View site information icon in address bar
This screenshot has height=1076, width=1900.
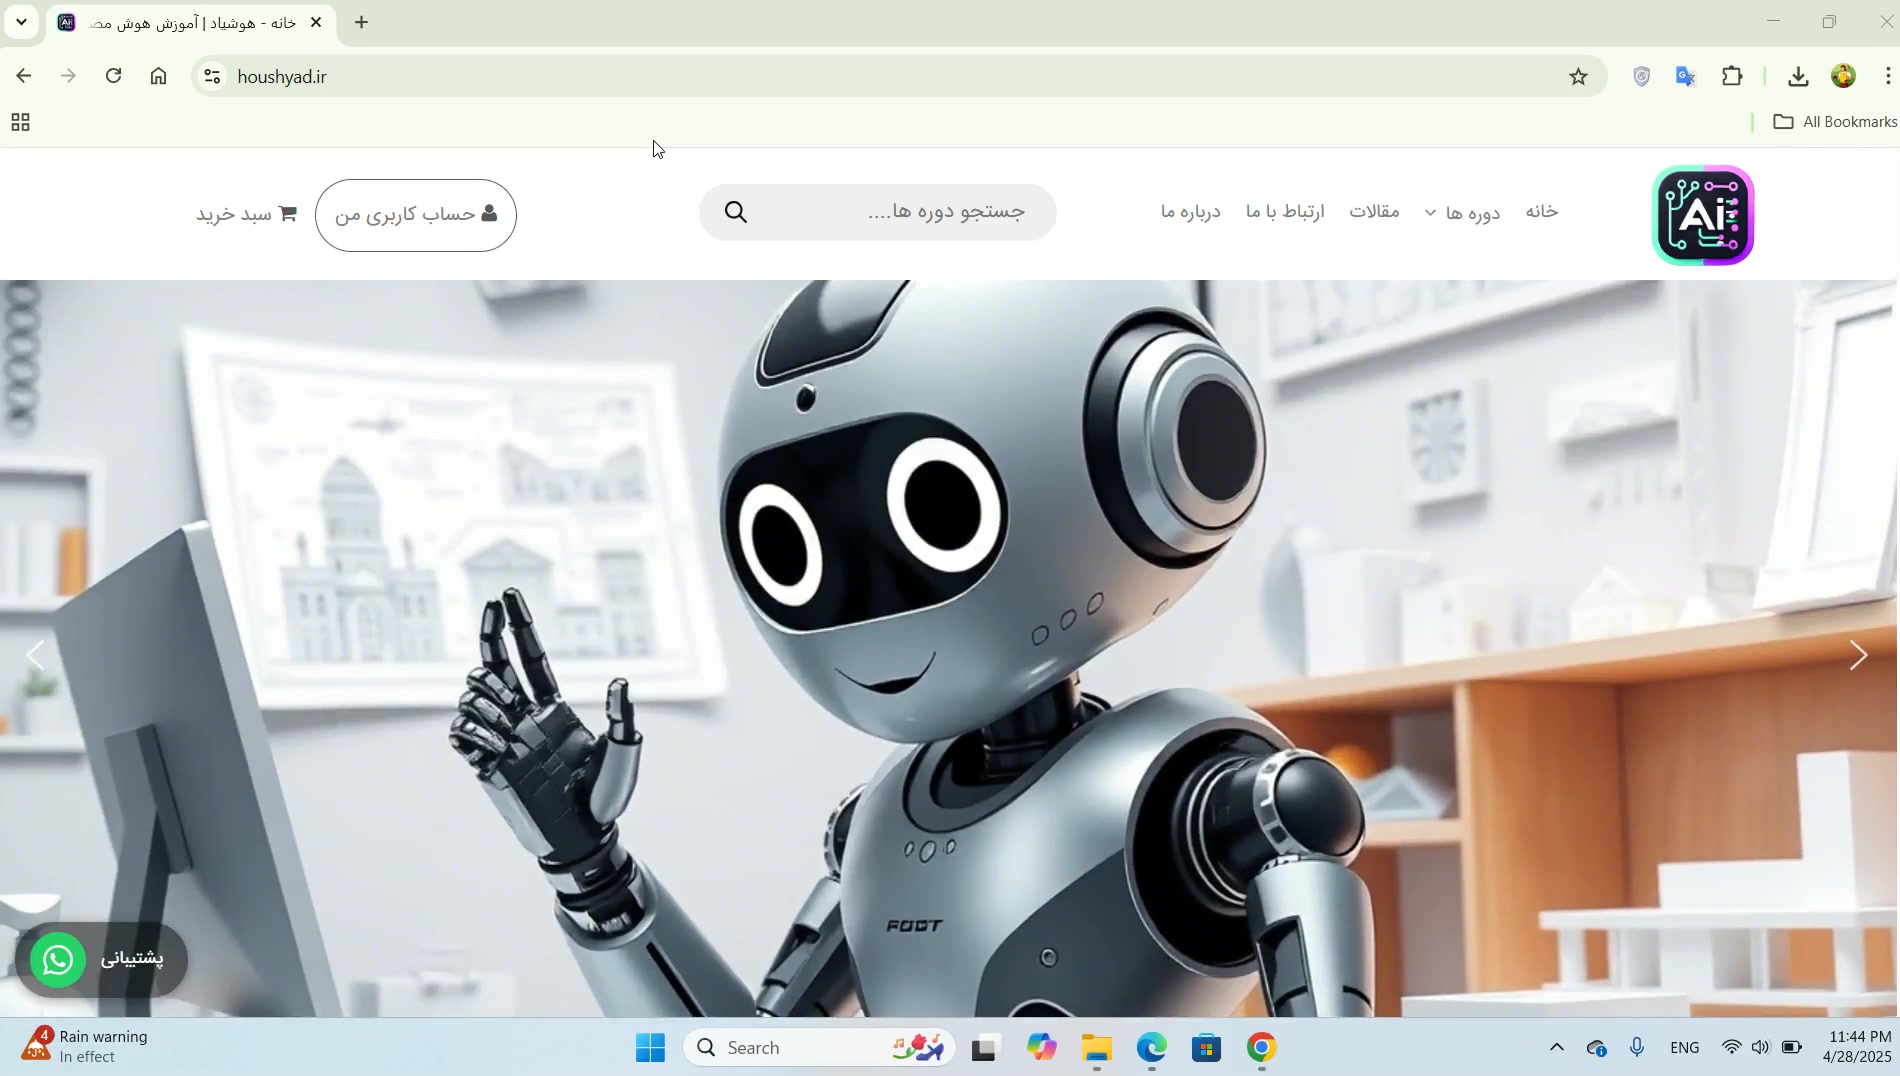click(x=212, y=76)
